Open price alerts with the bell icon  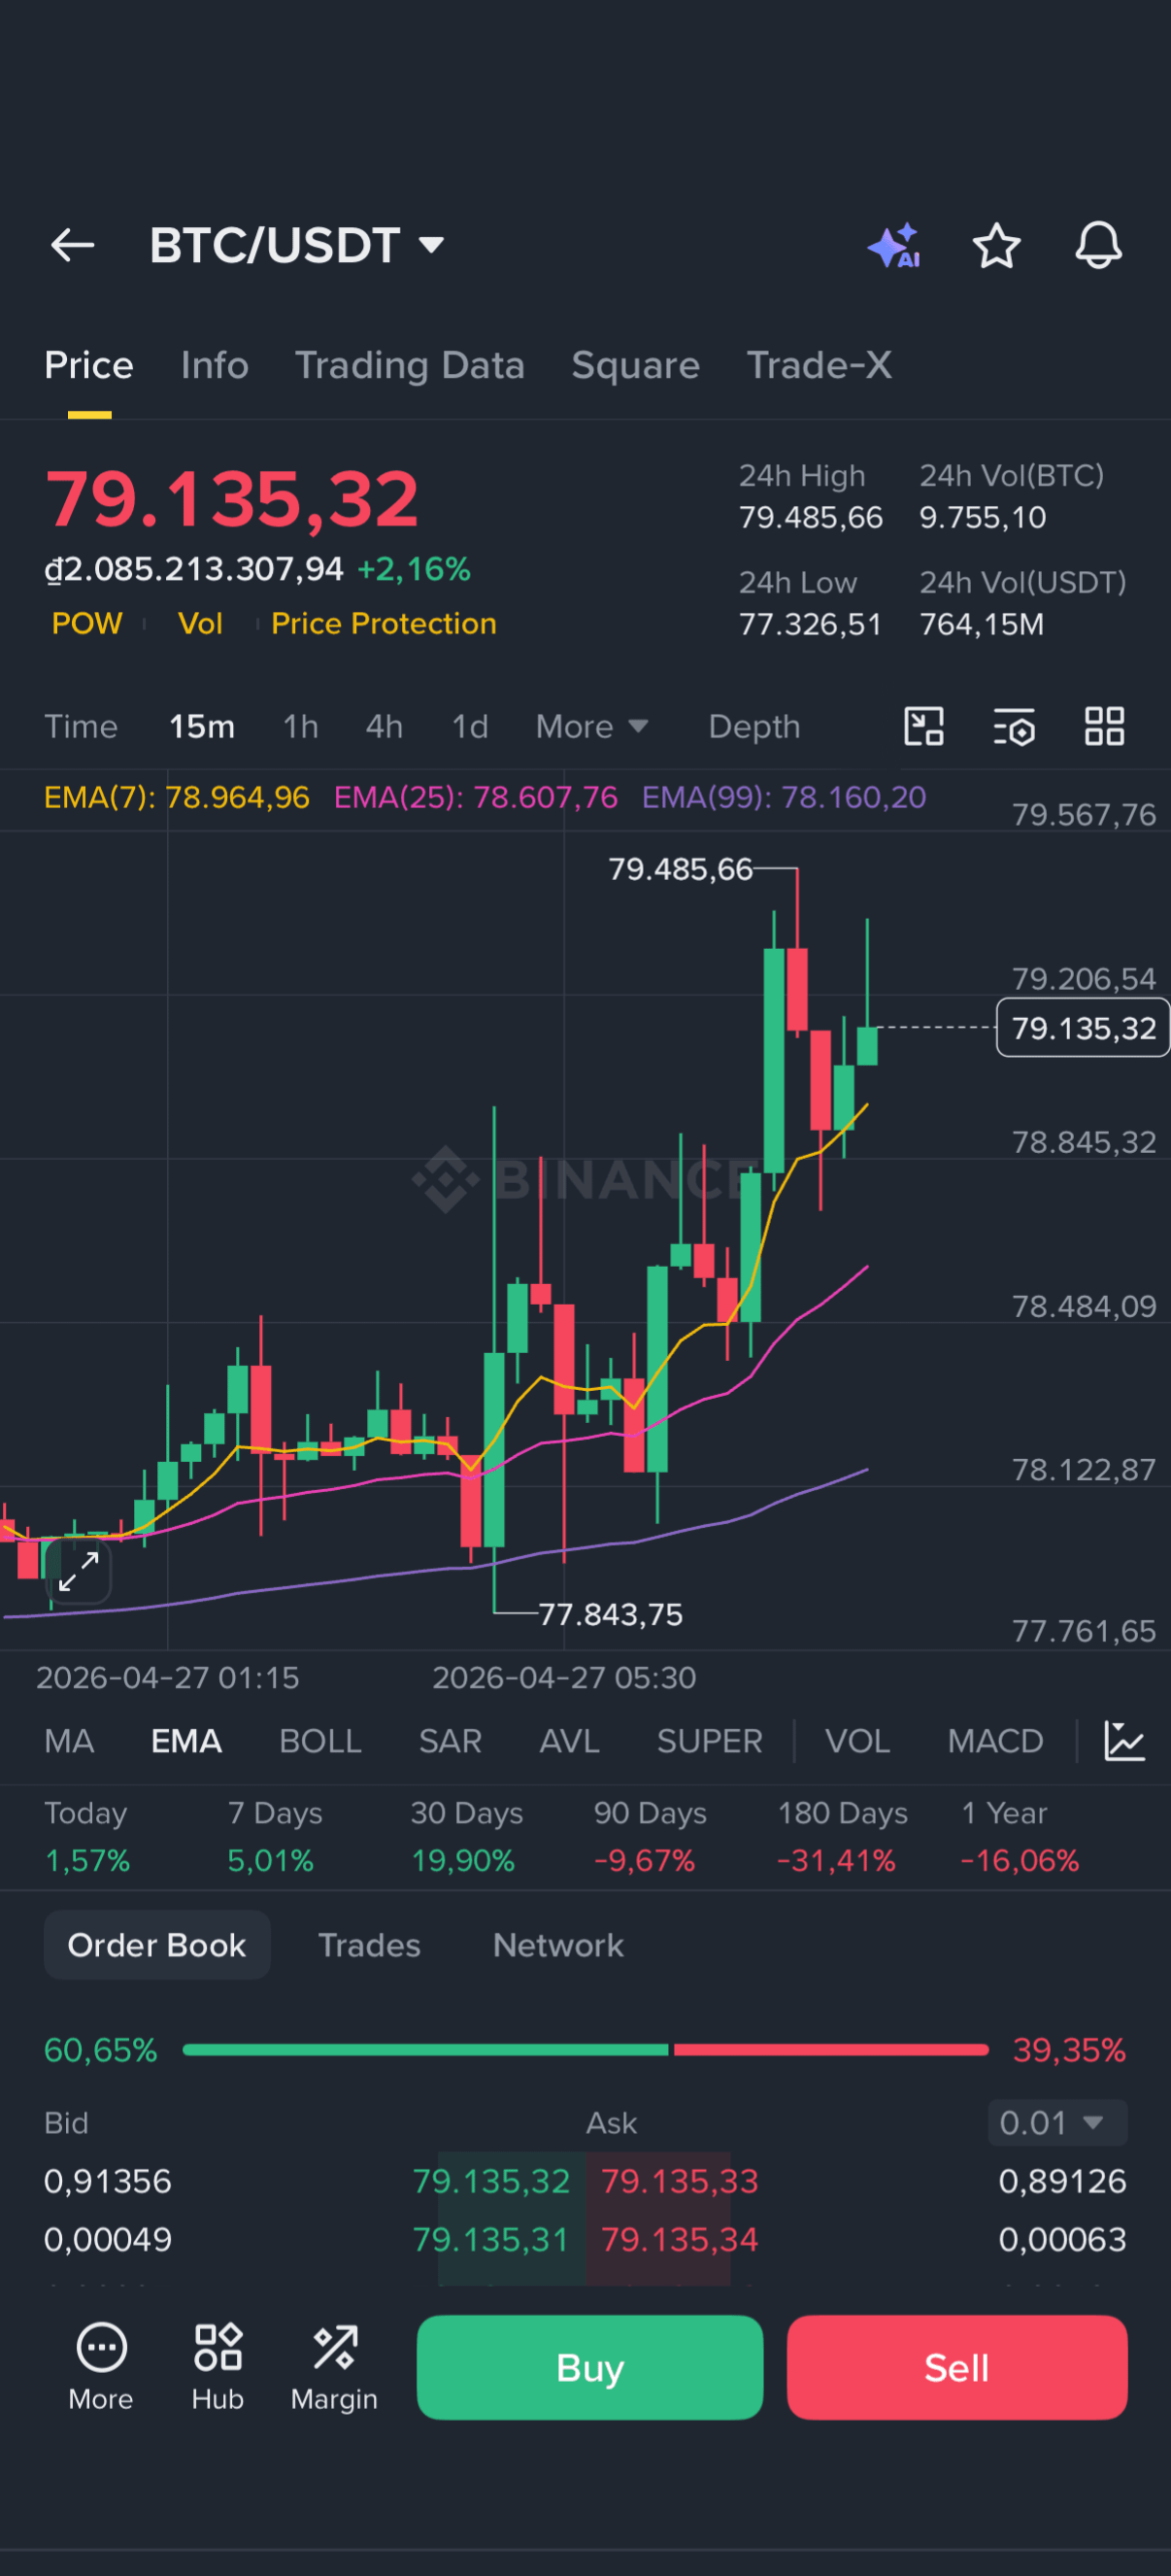point(1098,246)
